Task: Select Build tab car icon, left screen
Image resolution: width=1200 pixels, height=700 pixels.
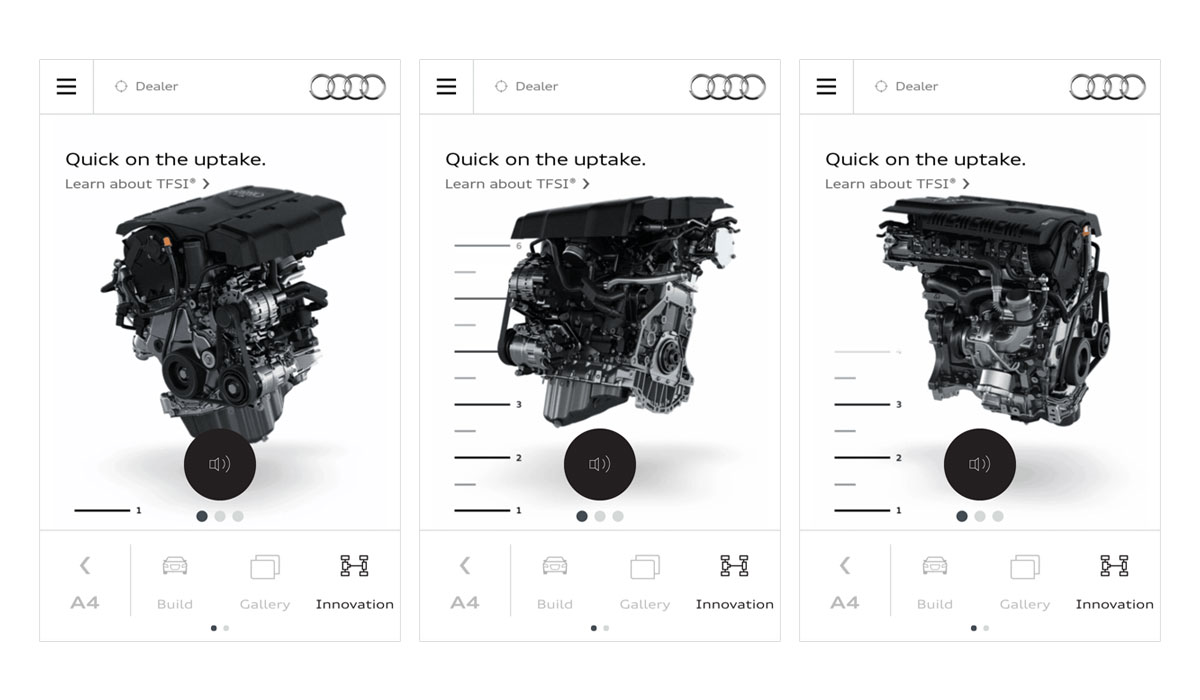Action: click(175, 566)
